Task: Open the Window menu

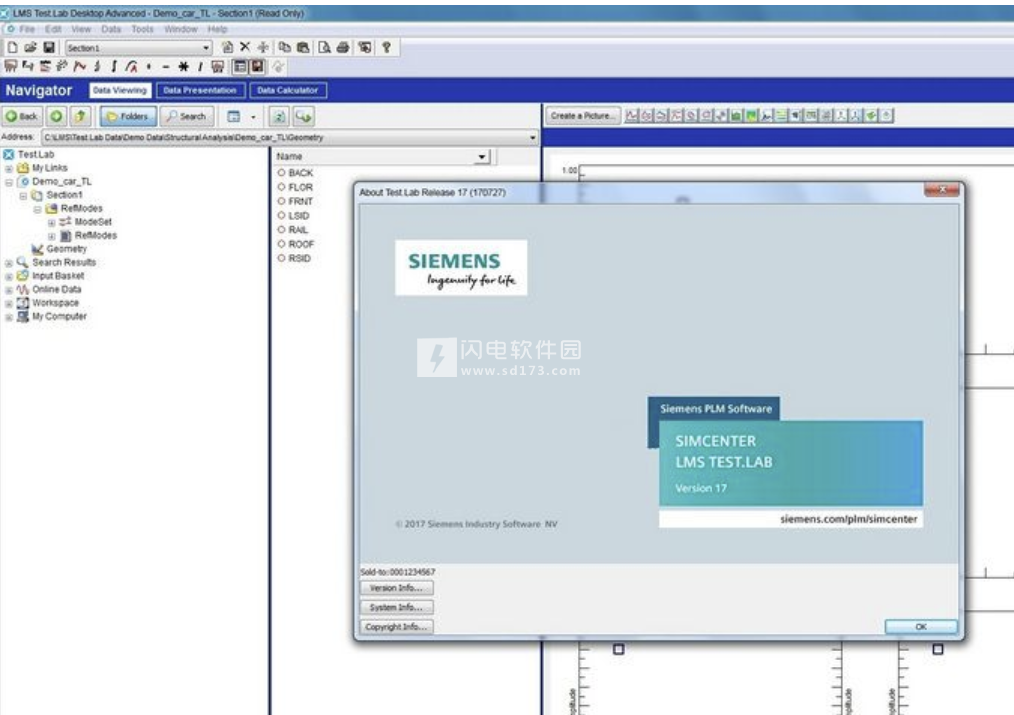Action: click(180, 29)
